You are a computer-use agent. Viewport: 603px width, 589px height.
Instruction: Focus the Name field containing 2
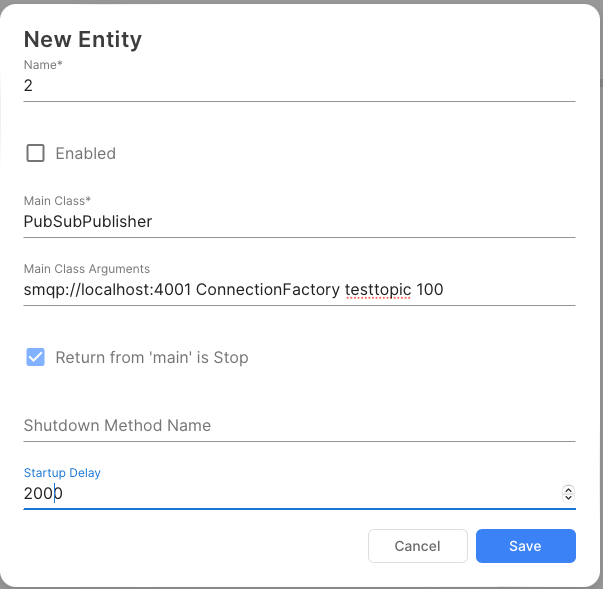[x=299, y=86]
